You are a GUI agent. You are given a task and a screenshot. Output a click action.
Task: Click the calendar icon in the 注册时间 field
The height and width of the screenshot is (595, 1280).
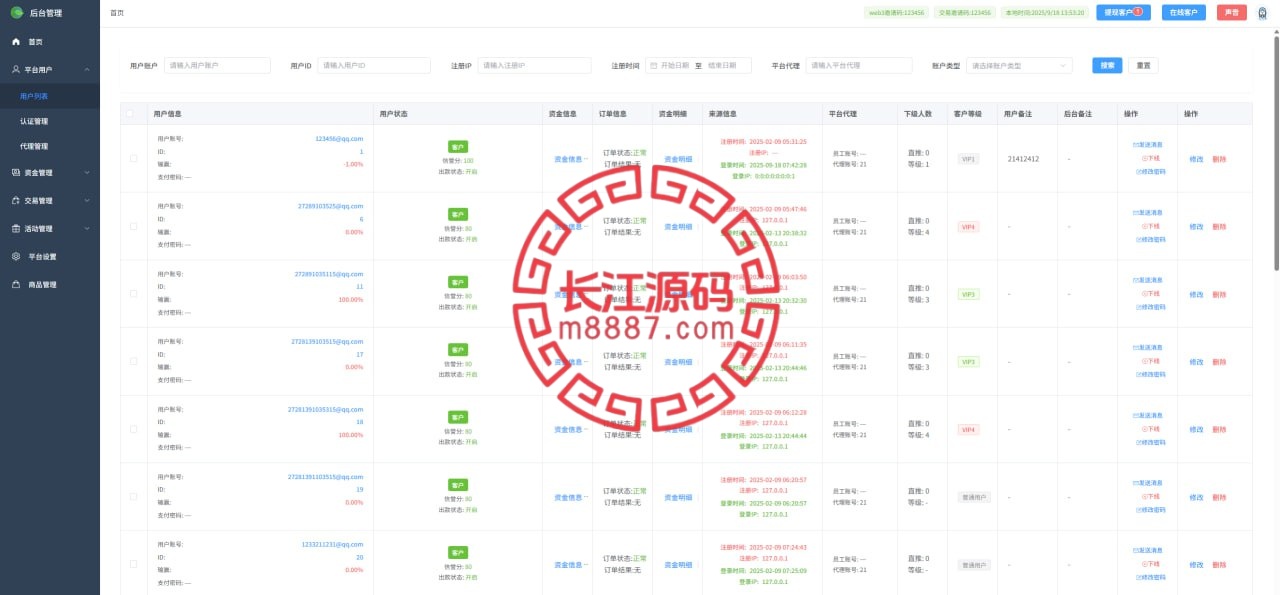tap(654, 65)
